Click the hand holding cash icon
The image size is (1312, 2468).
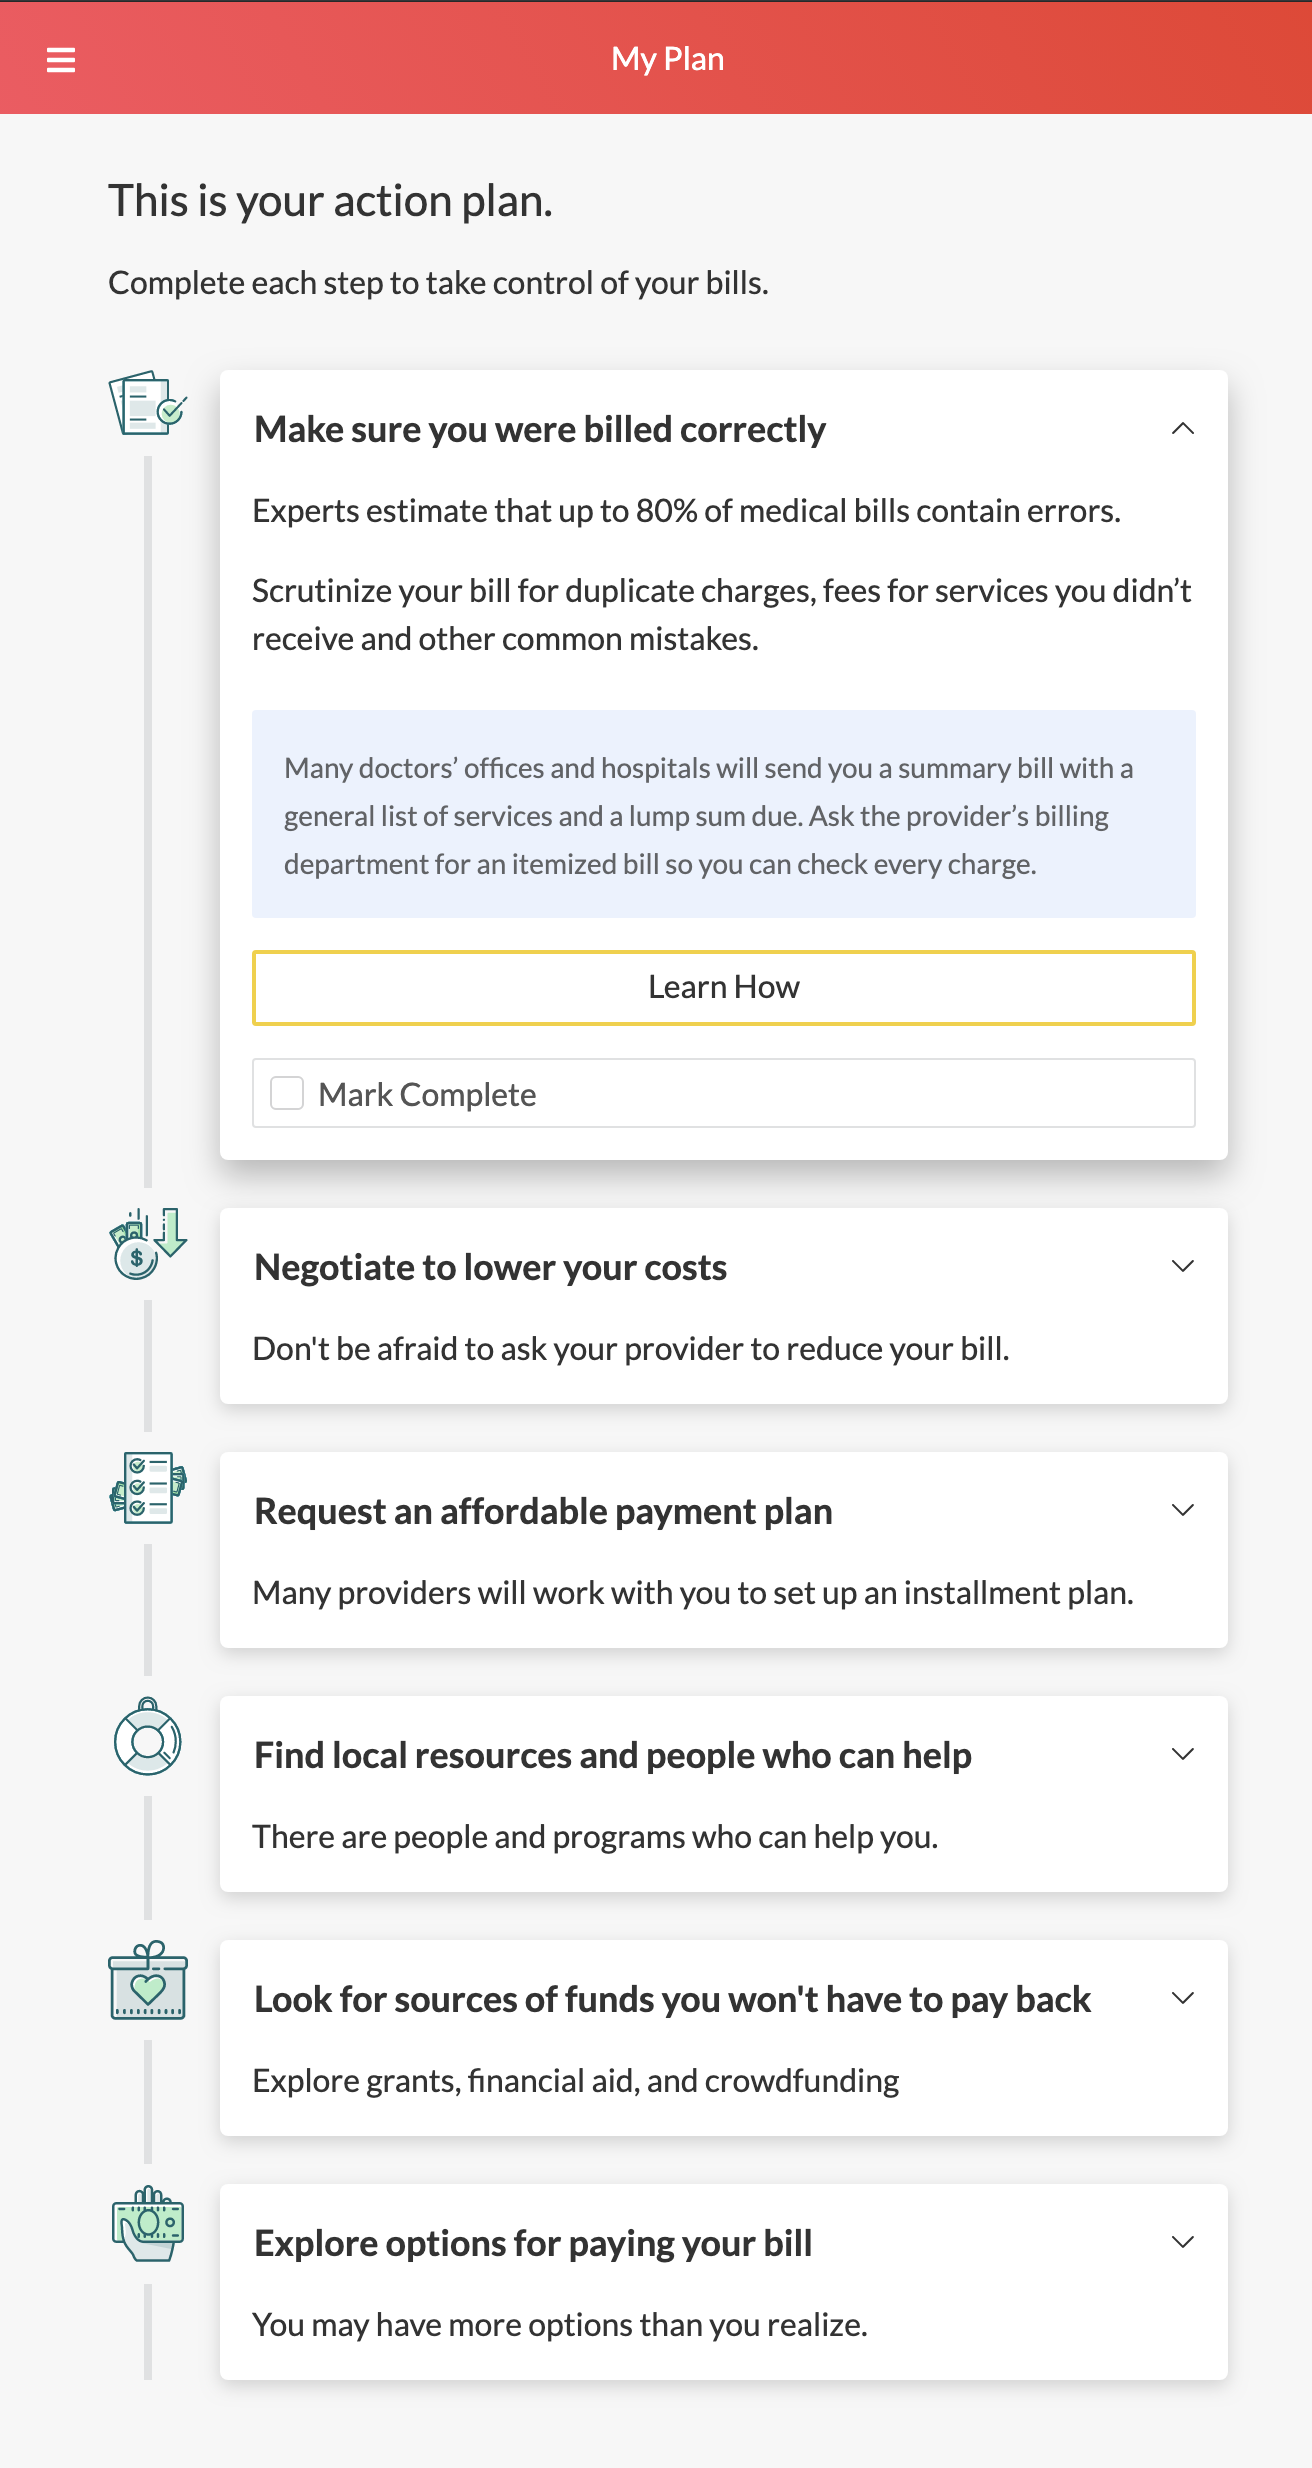pos(147,2224)
